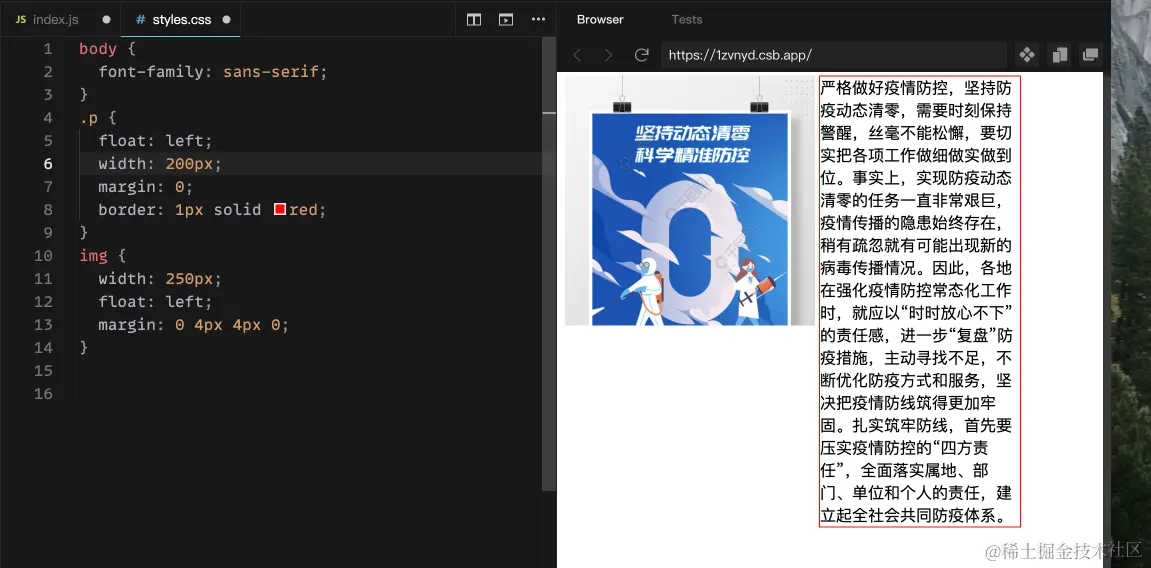Click the split editor layout icon

click(473, 20)
